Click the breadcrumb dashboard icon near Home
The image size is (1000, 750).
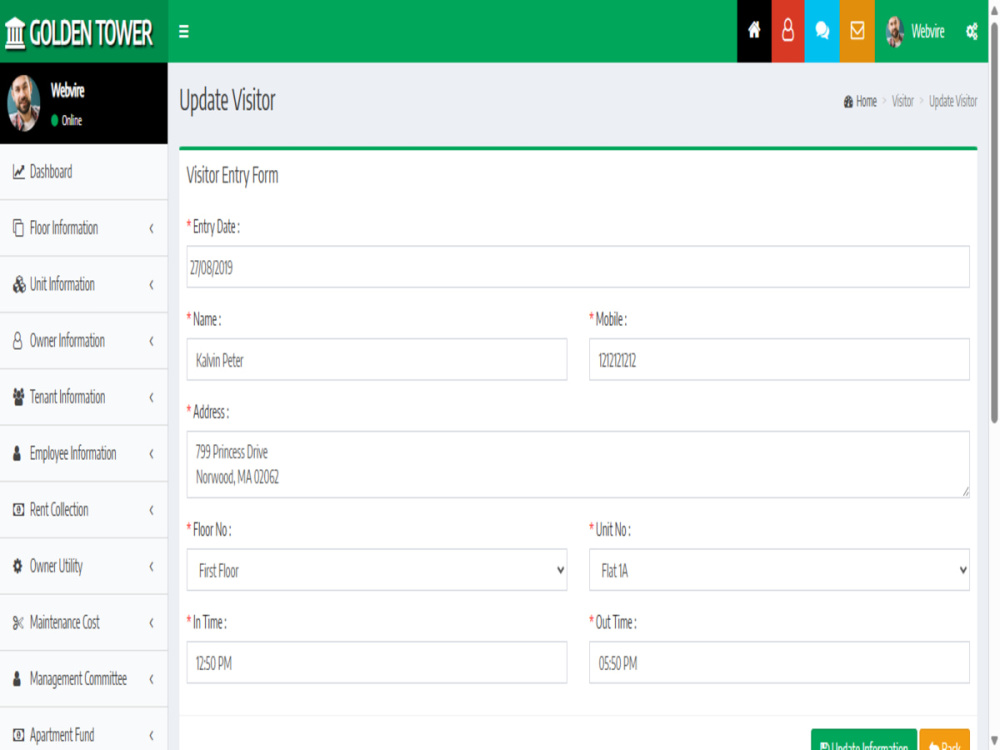point(848,101)
